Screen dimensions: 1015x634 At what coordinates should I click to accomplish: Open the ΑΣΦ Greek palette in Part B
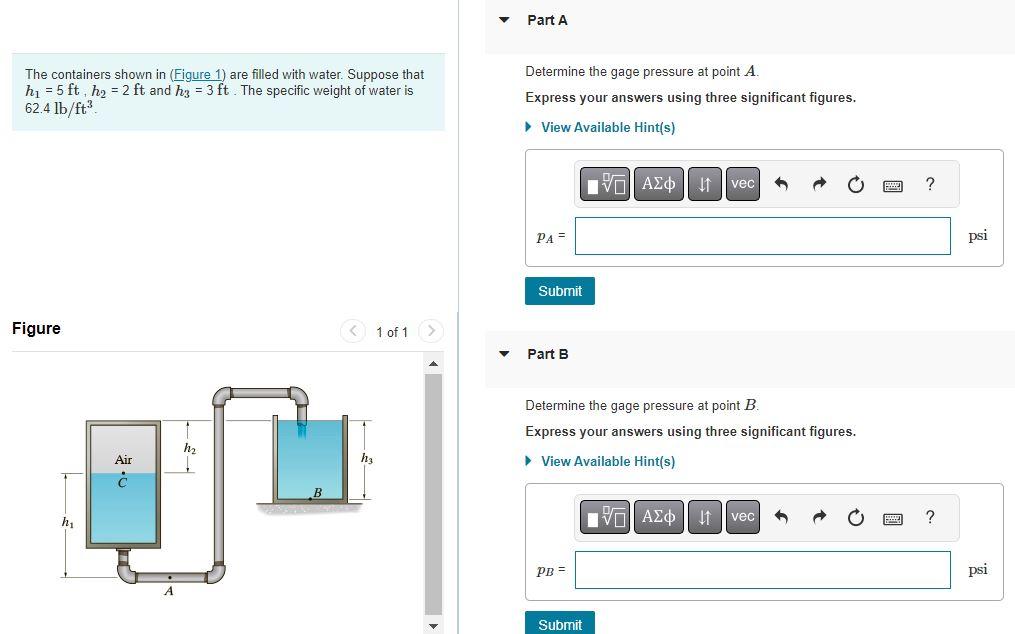tap(658, 517)
